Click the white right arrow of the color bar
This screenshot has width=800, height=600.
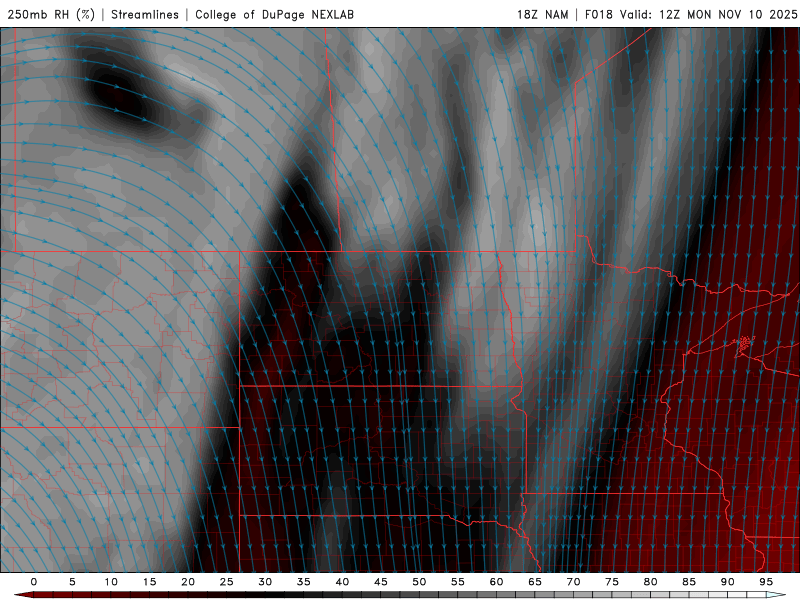click(776, 595)
